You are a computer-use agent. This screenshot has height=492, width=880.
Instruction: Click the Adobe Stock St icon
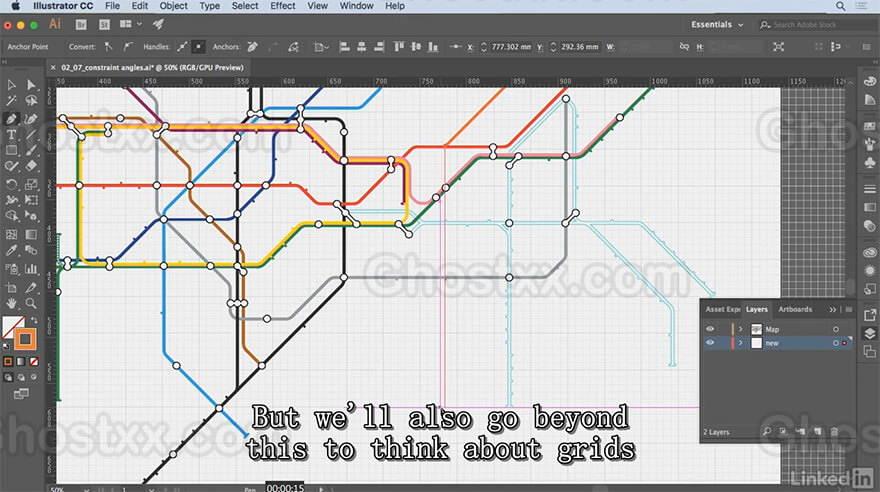[104, 25]
